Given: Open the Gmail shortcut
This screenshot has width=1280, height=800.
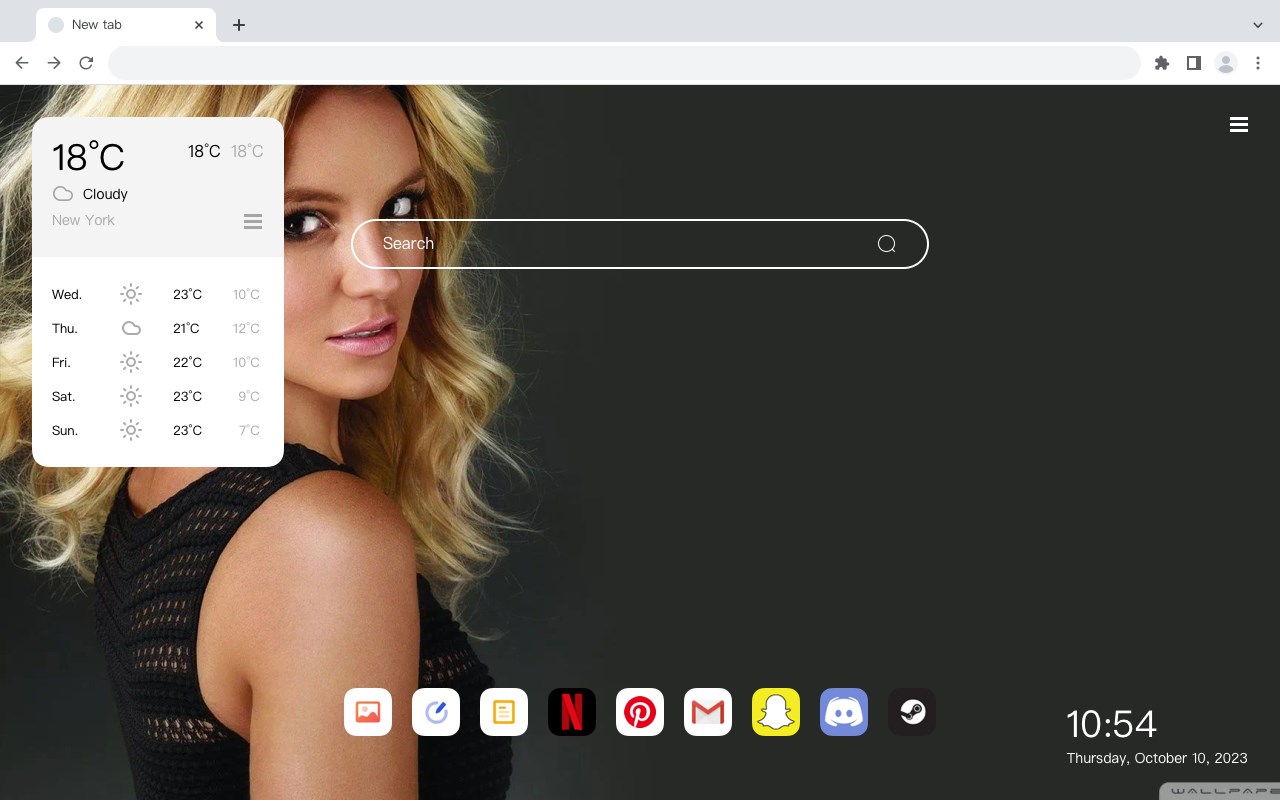Looking at the screenshot, I should [x=708, y=712].
